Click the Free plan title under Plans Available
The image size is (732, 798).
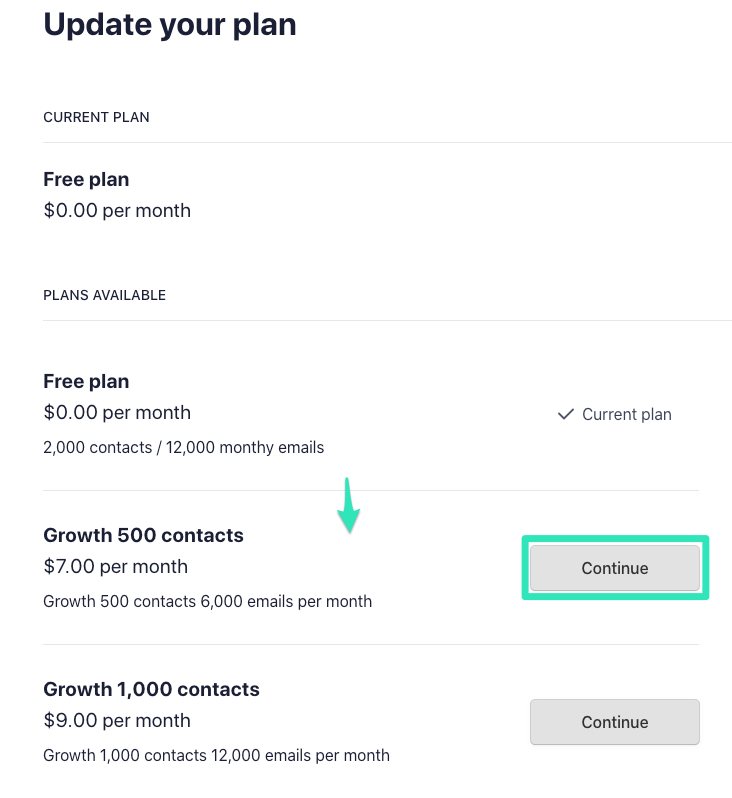86,382
